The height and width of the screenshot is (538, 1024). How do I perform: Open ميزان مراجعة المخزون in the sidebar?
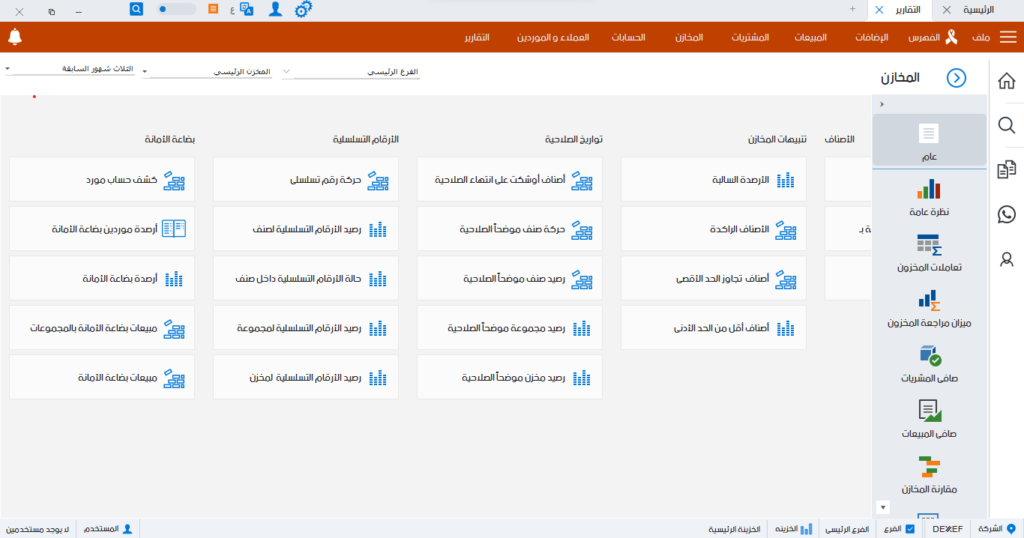pyautogui.click(x=929, y=309)
